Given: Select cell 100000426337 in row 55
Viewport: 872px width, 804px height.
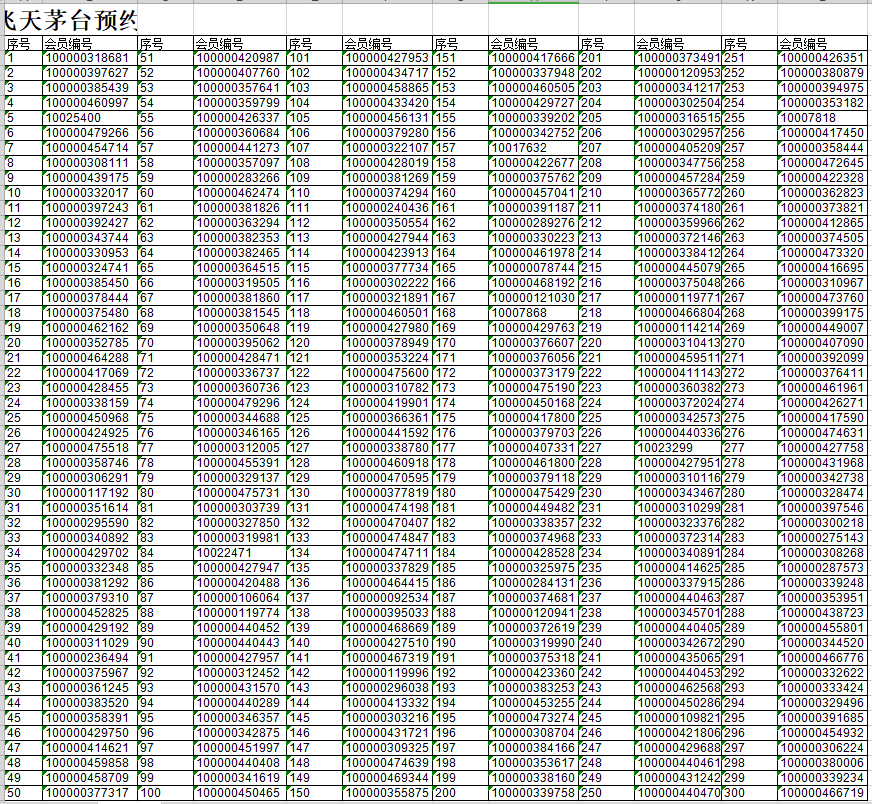Looking at the screenshot, I should pos(240,118).
